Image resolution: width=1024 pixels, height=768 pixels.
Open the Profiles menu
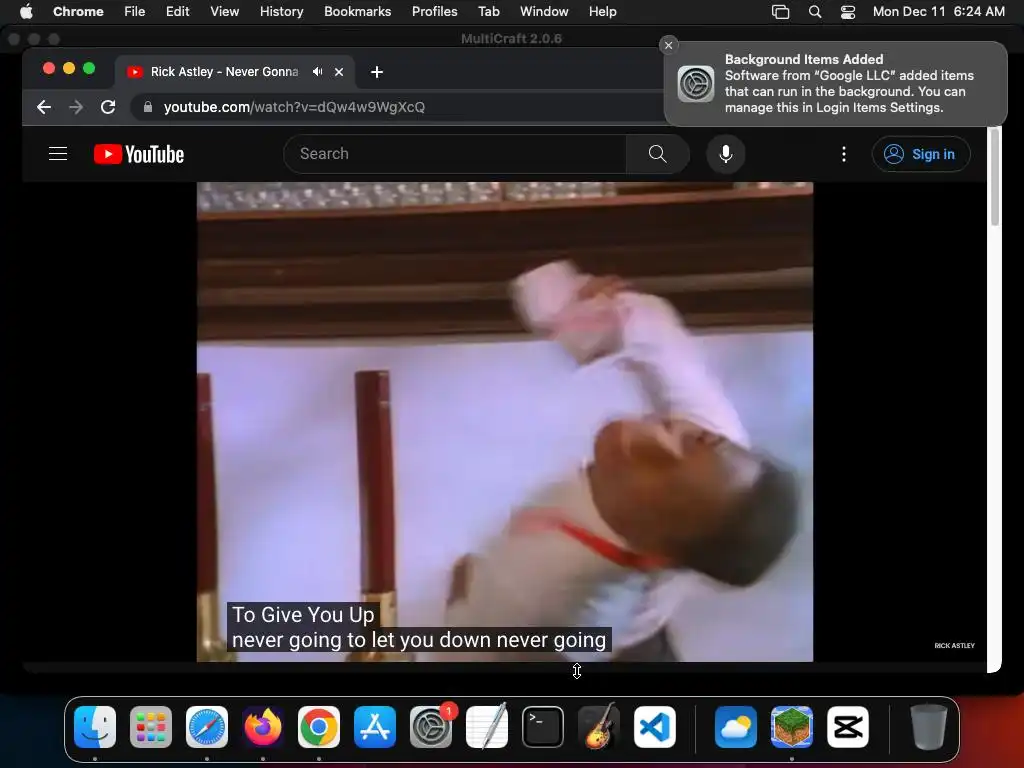click(x=434, y=11)
